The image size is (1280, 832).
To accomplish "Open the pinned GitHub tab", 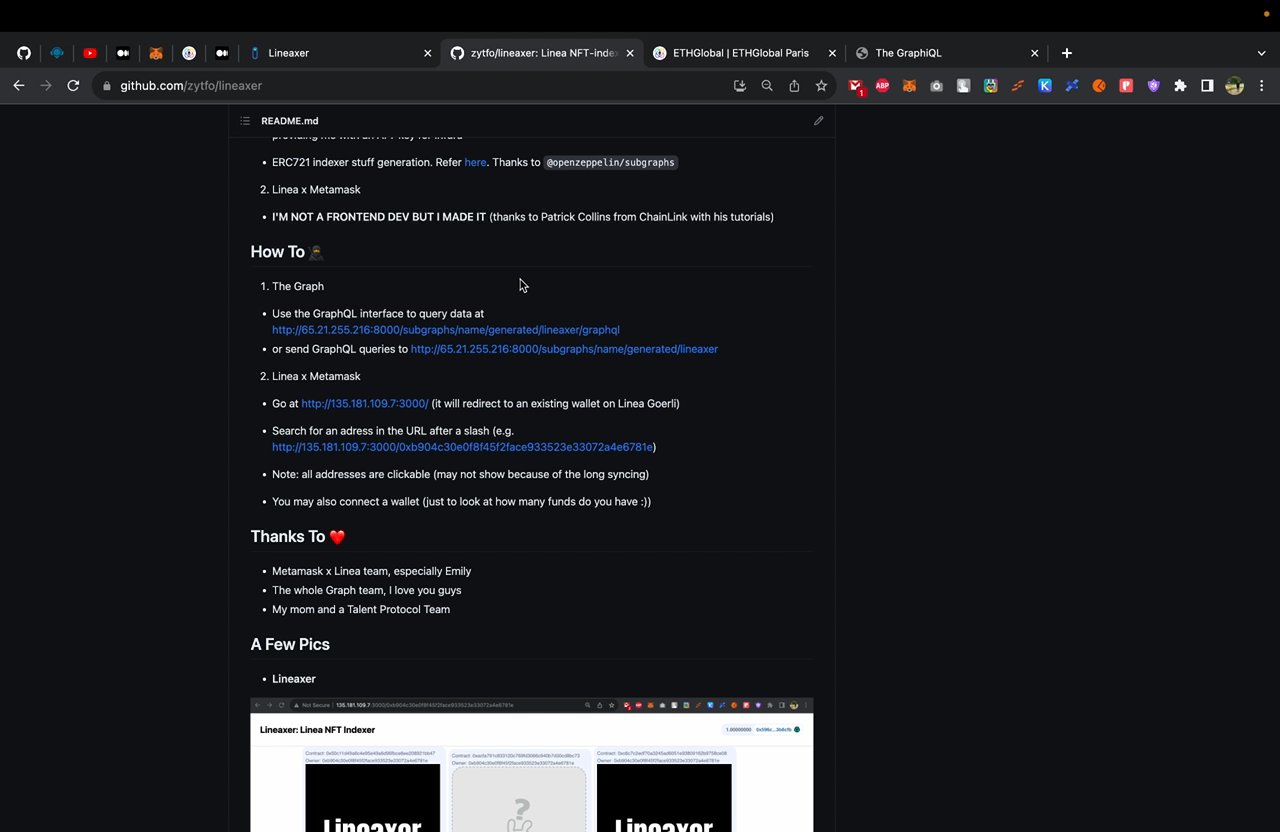I will (24, 53).
